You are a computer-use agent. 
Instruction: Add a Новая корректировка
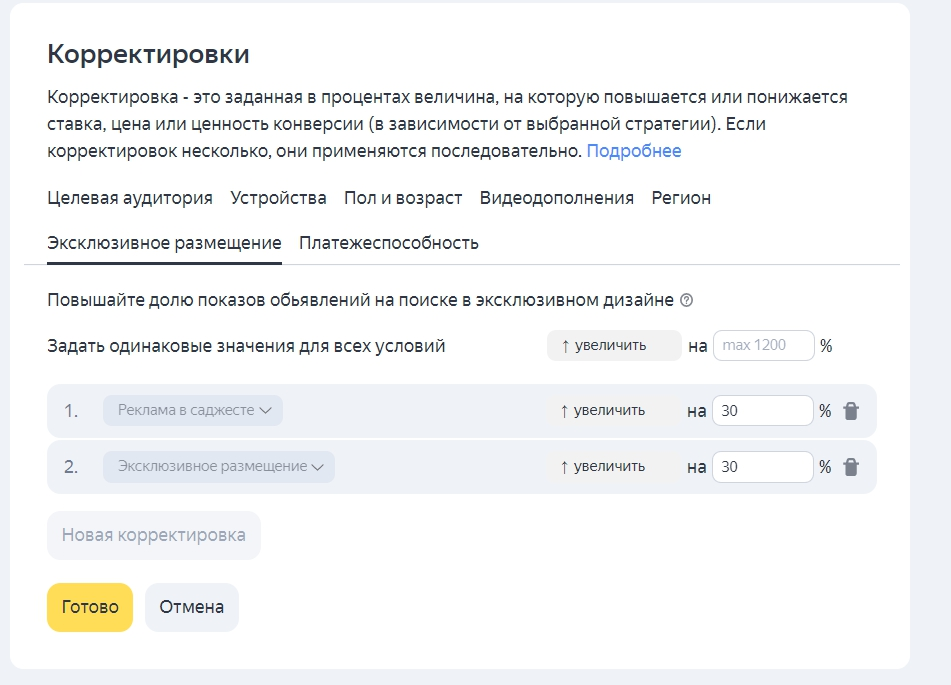click(154, 535)
